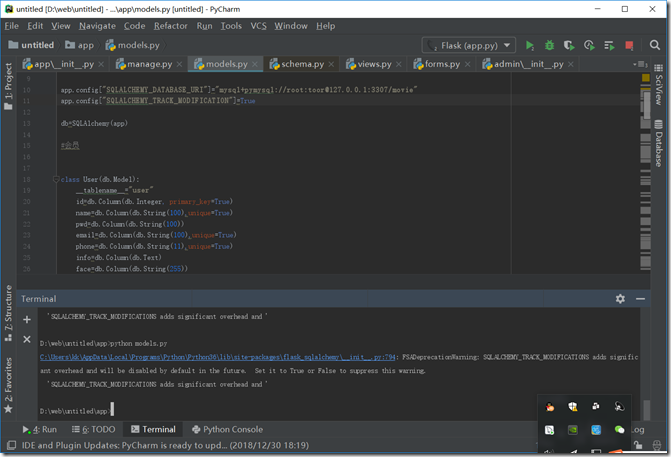This screenshot has width=671, height=457.
Task: Switch to the views.py editor tab
Action: click(x=374, y=64)
